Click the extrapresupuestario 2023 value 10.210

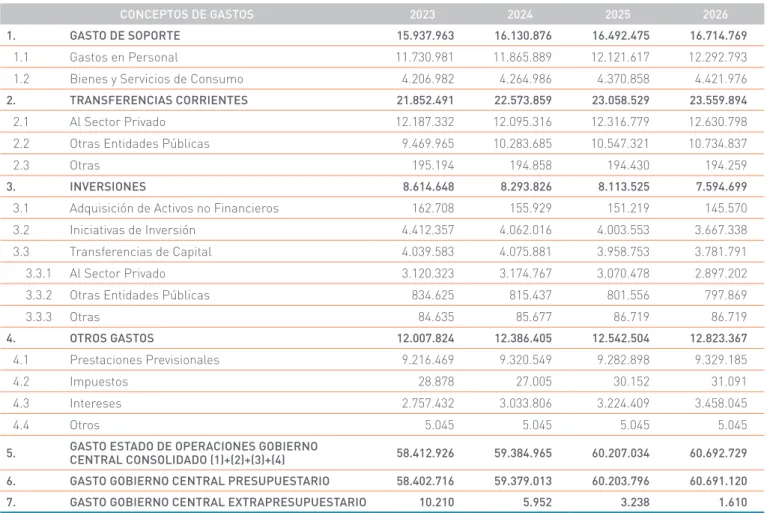click(437, 502)
